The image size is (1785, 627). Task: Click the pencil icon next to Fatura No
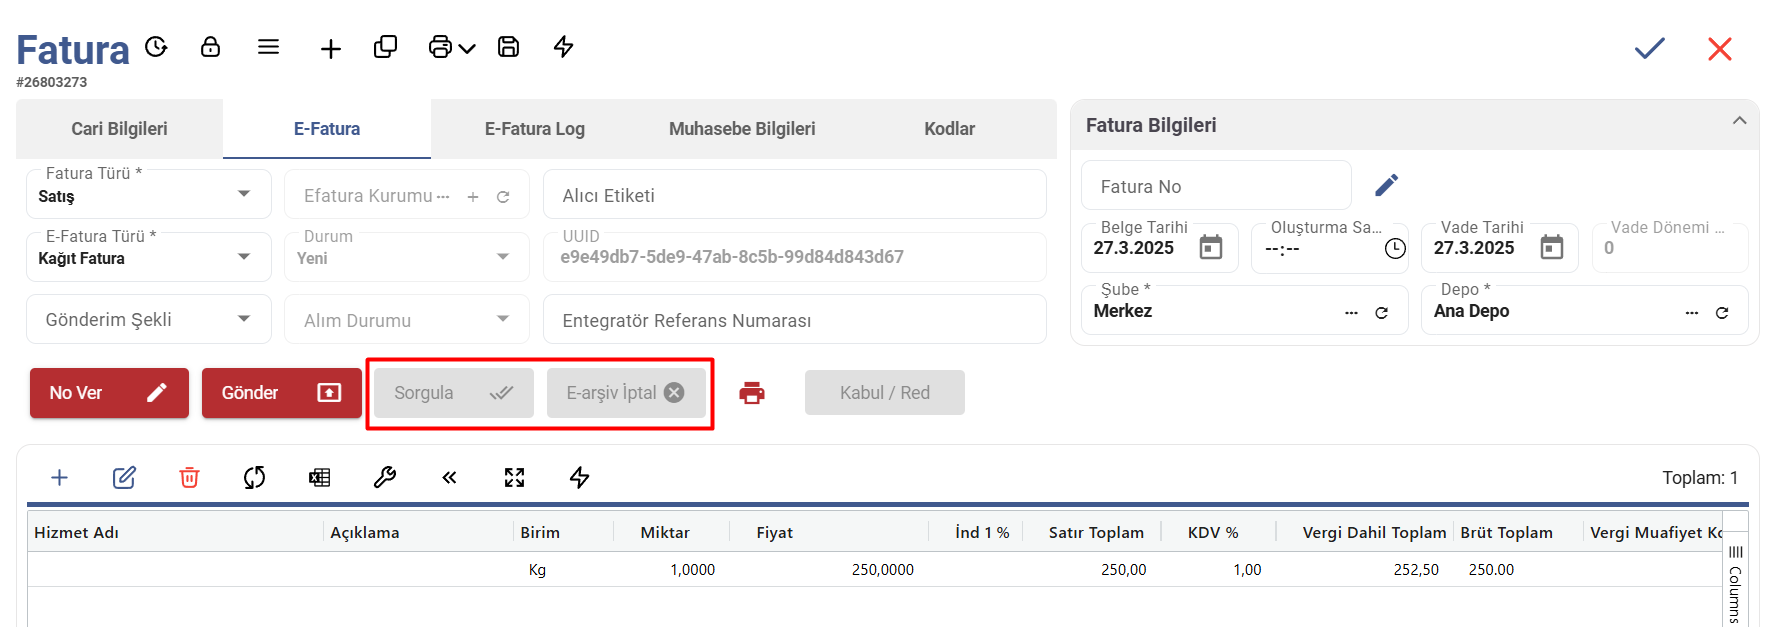point(1386,185)
